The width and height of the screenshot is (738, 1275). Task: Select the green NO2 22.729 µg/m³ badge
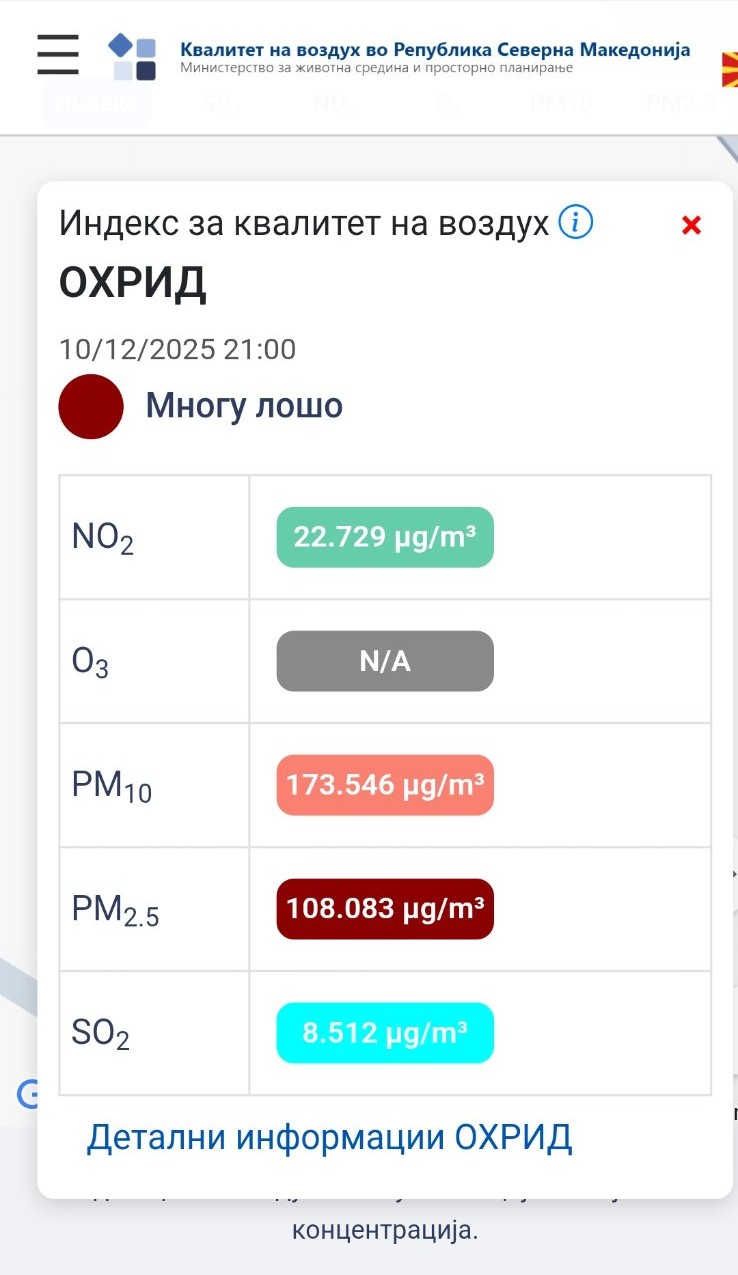[385, 537]
